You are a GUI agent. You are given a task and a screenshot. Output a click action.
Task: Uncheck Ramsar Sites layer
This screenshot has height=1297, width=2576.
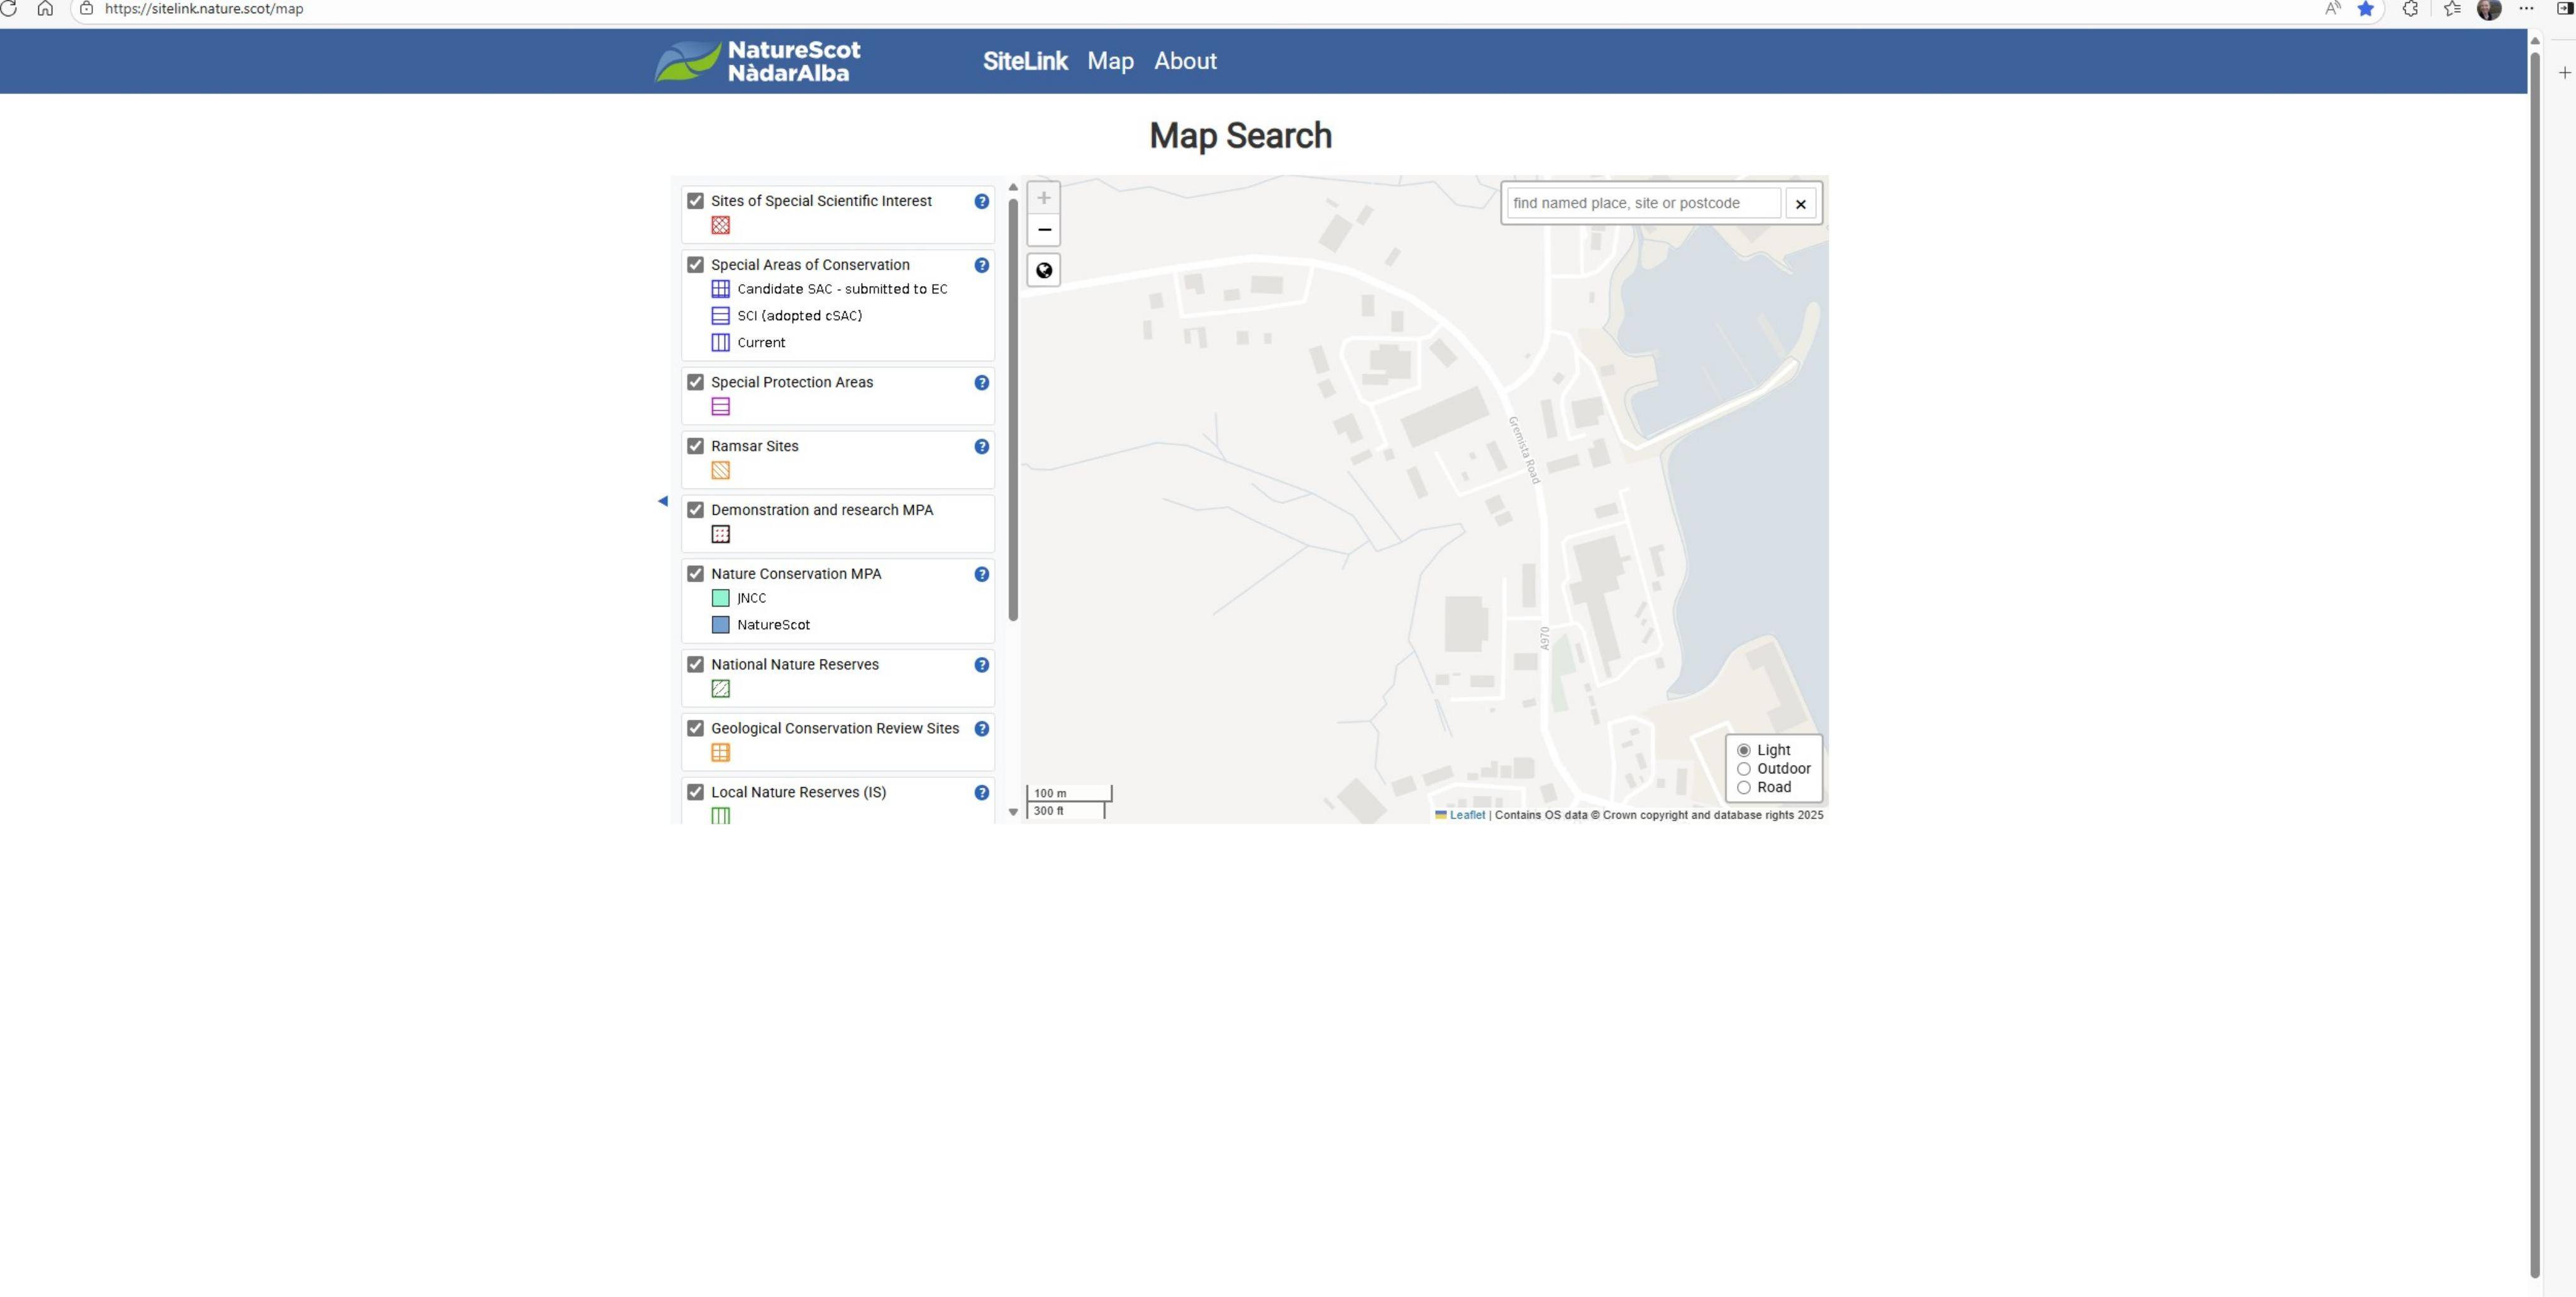click(x=695, y=446)
